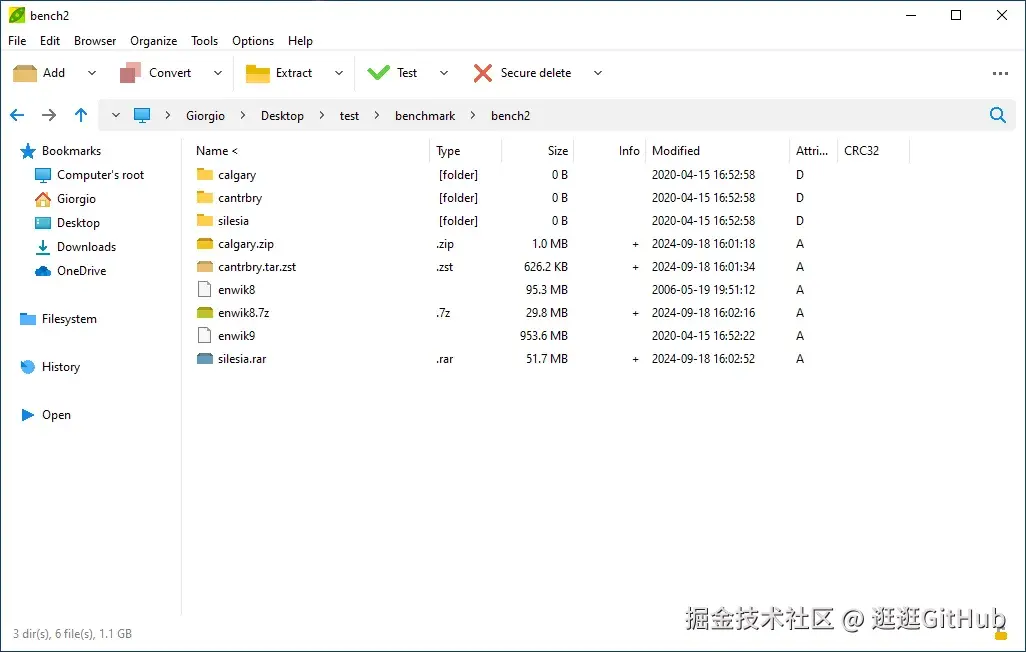This screenshot has height=652, width=1026.
Task: Select the silesia.rar archive
Action: pyautogui.click(x=241, y=358)
